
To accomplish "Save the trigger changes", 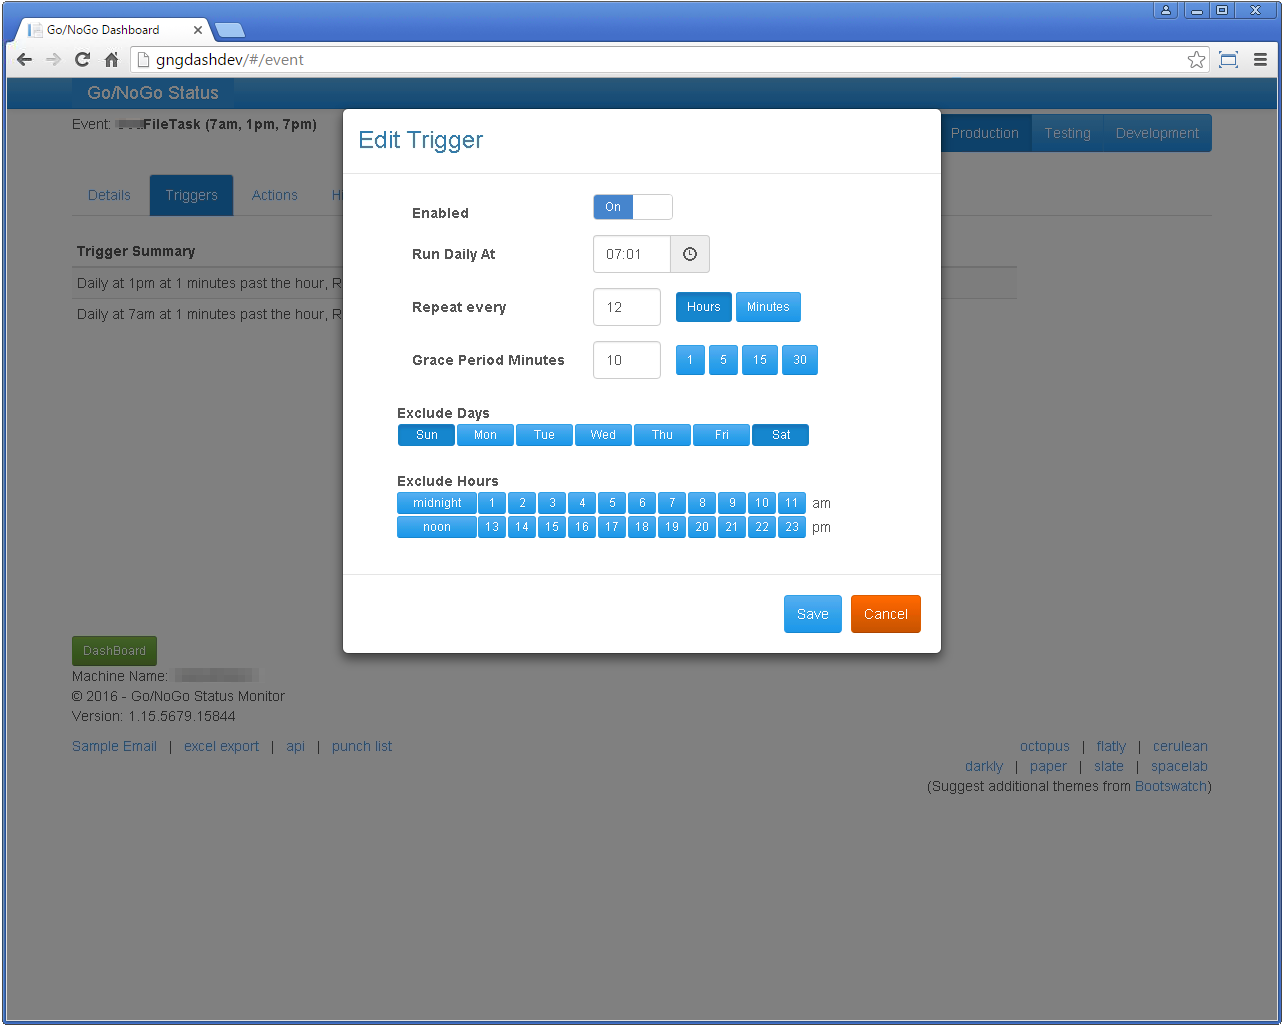I will click(x=812, y=614).
